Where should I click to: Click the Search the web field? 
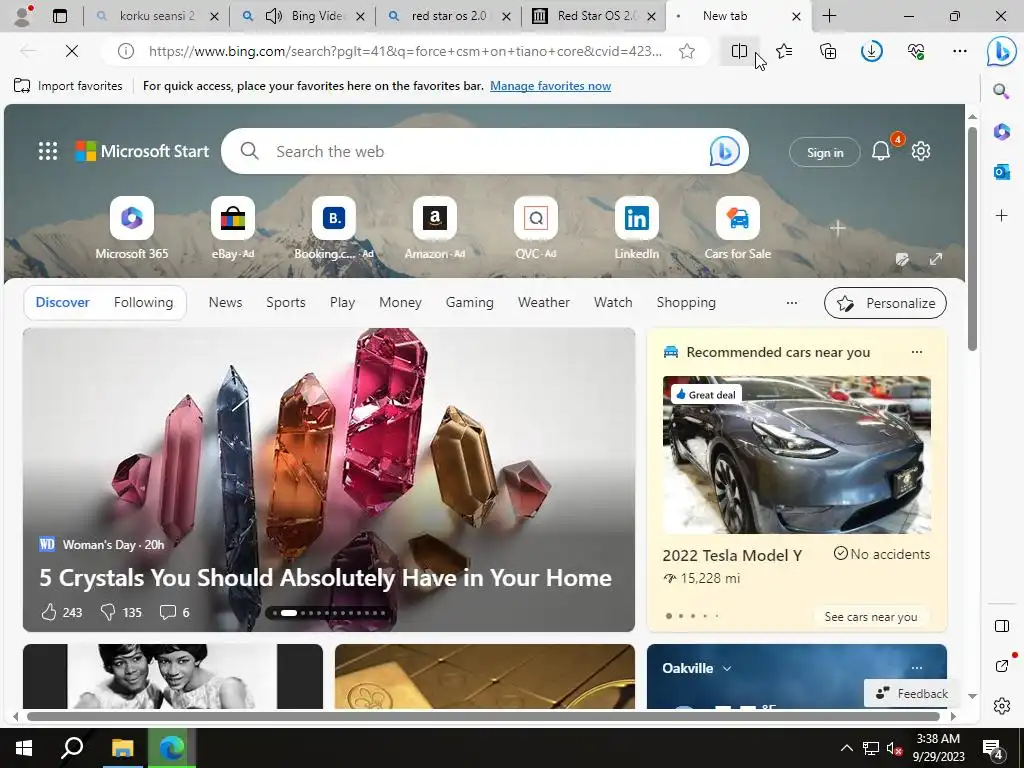tap(485, 151)
